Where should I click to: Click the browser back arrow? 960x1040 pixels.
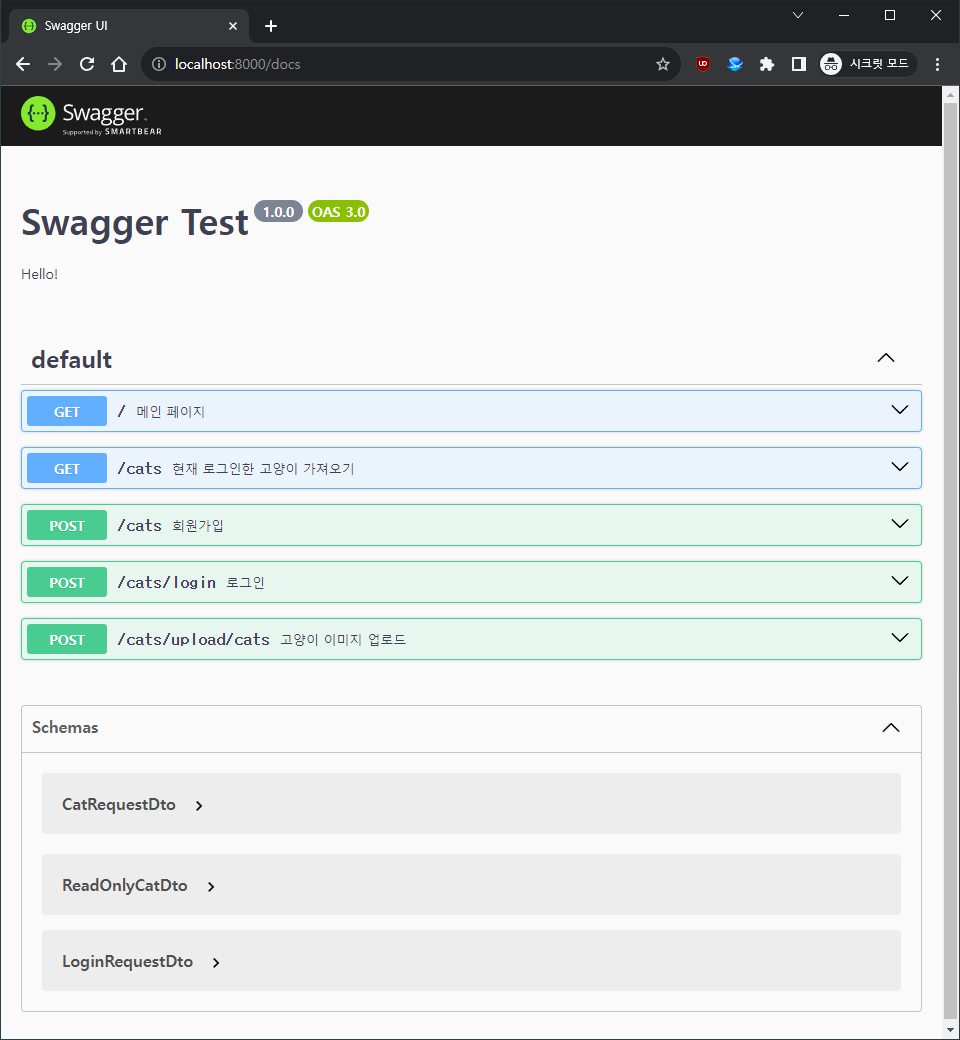coord(23,64)
